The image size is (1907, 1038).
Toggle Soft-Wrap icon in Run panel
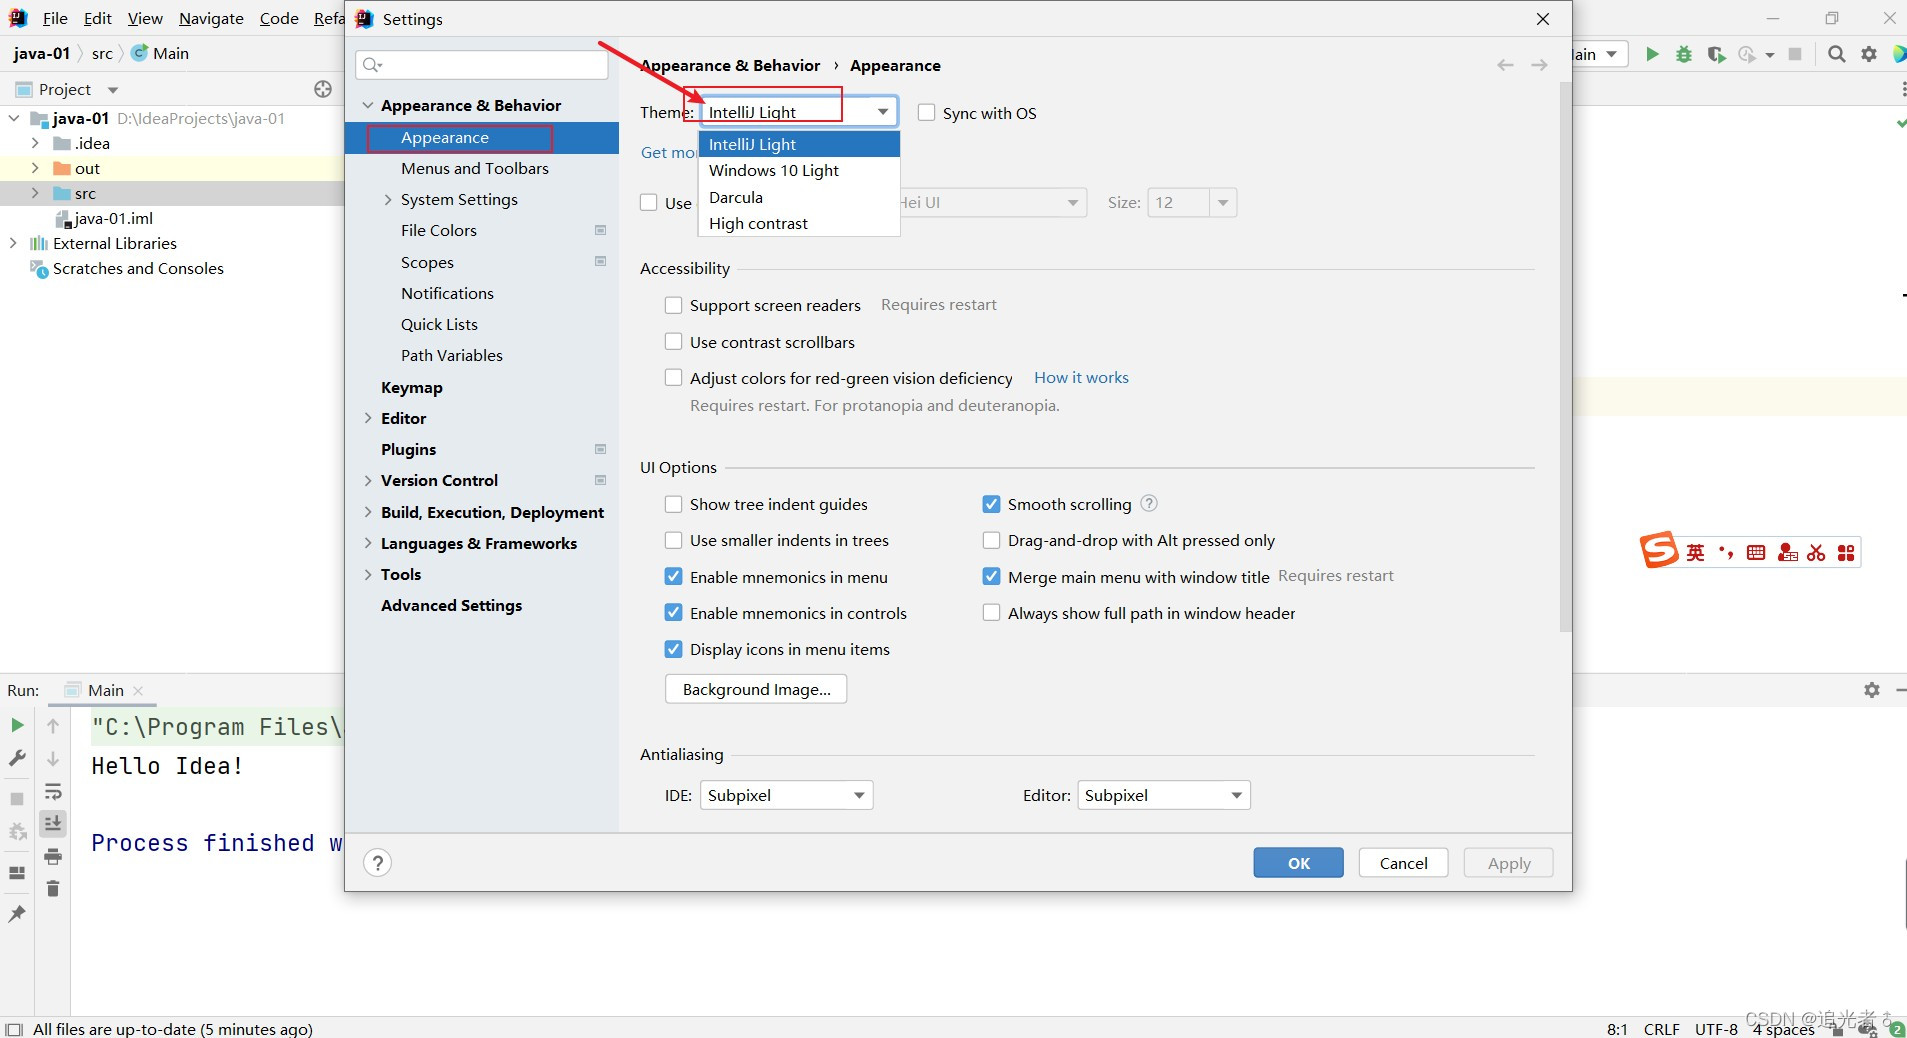(x=53, y=791)
